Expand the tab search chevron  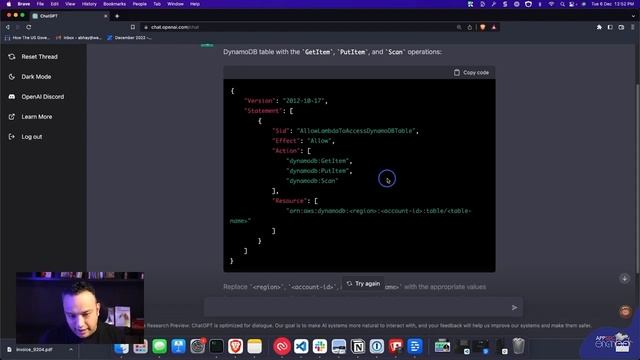pyautogui.click(x=633, y=16)
